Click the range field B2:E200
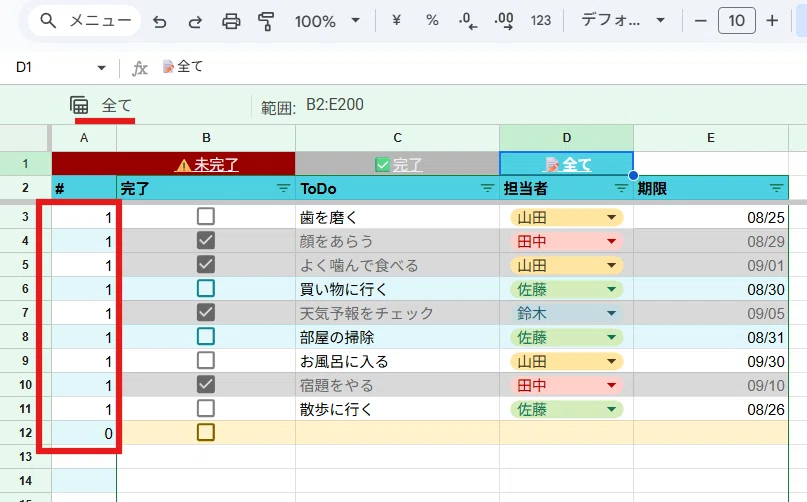The image size is (807, 502). click(x=335, y=105)
